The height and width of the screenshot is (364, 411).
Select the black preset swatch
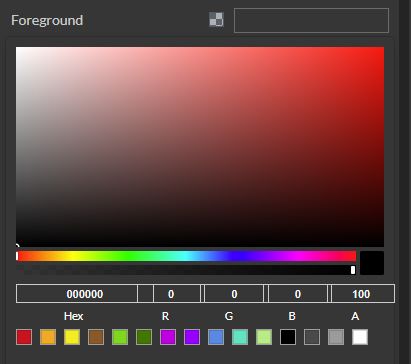pos(288,337)
